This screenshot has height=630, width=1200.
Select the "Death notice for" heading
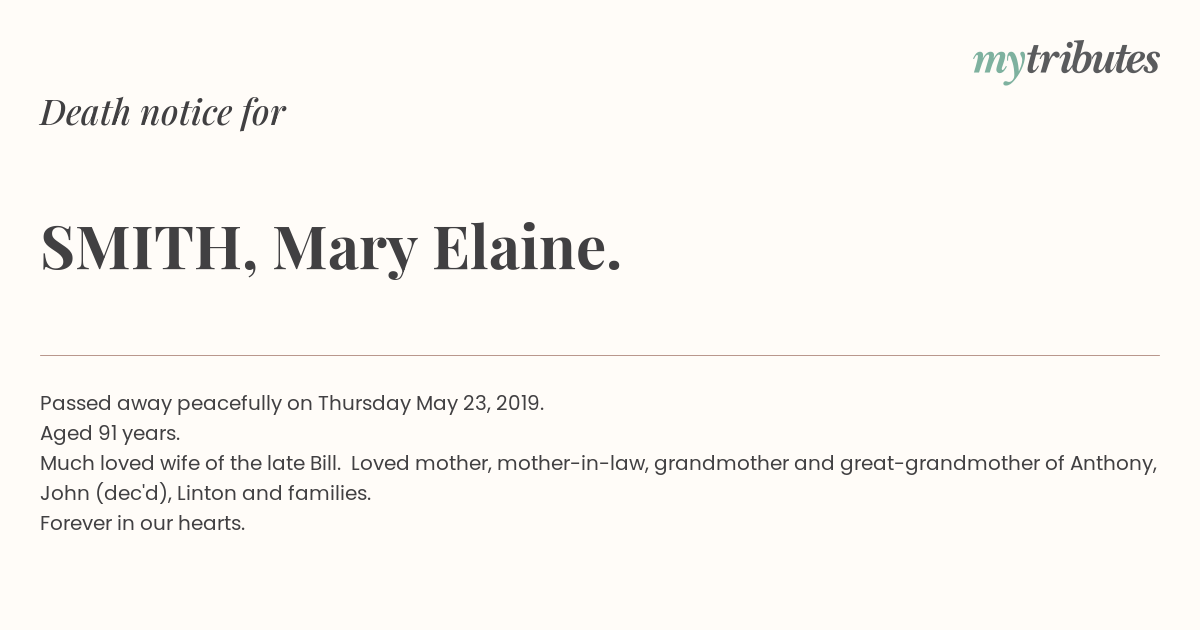[x=163, y=112]
